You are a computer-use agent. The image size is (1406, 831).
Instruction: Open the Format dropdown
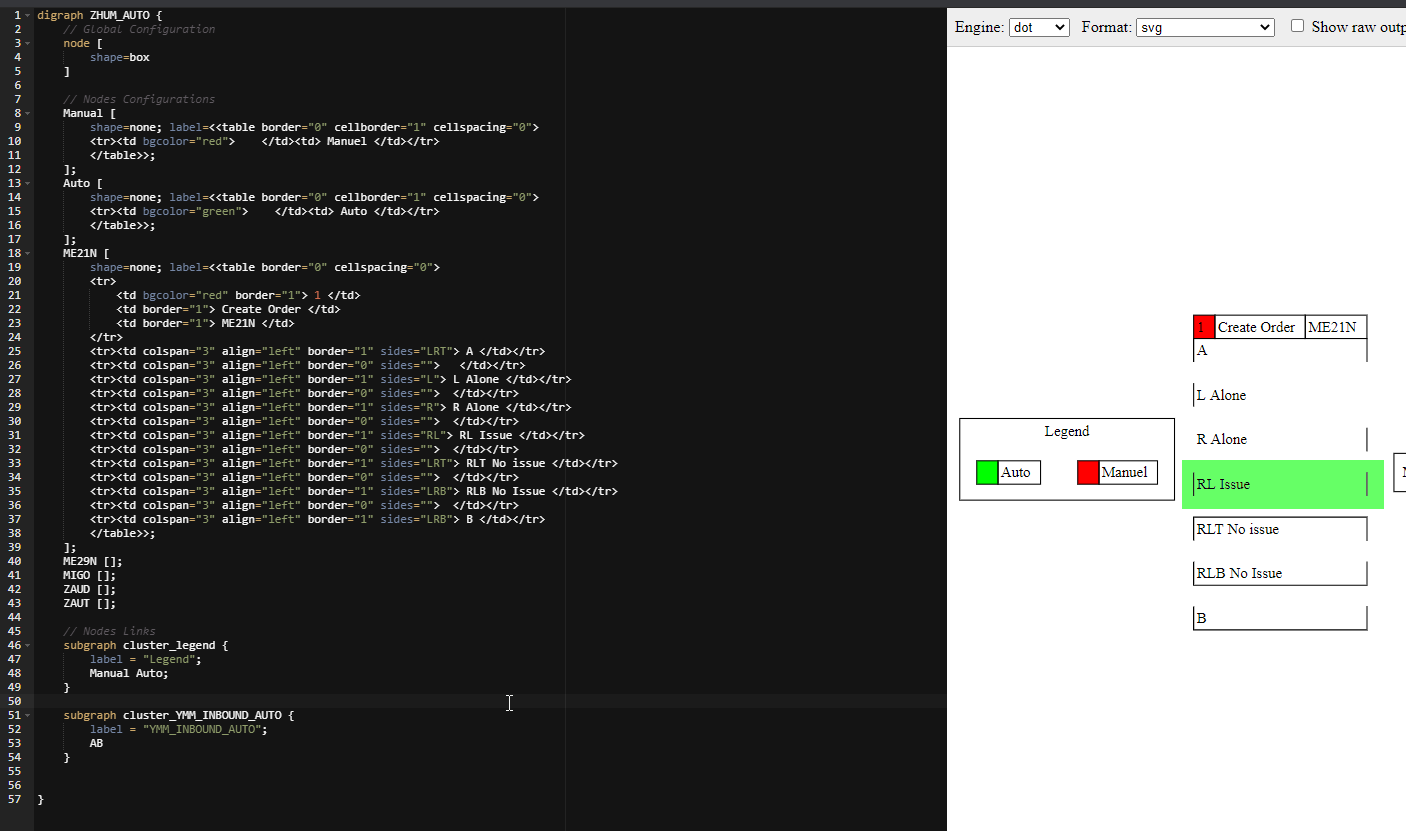click(x=1204, y=27)
